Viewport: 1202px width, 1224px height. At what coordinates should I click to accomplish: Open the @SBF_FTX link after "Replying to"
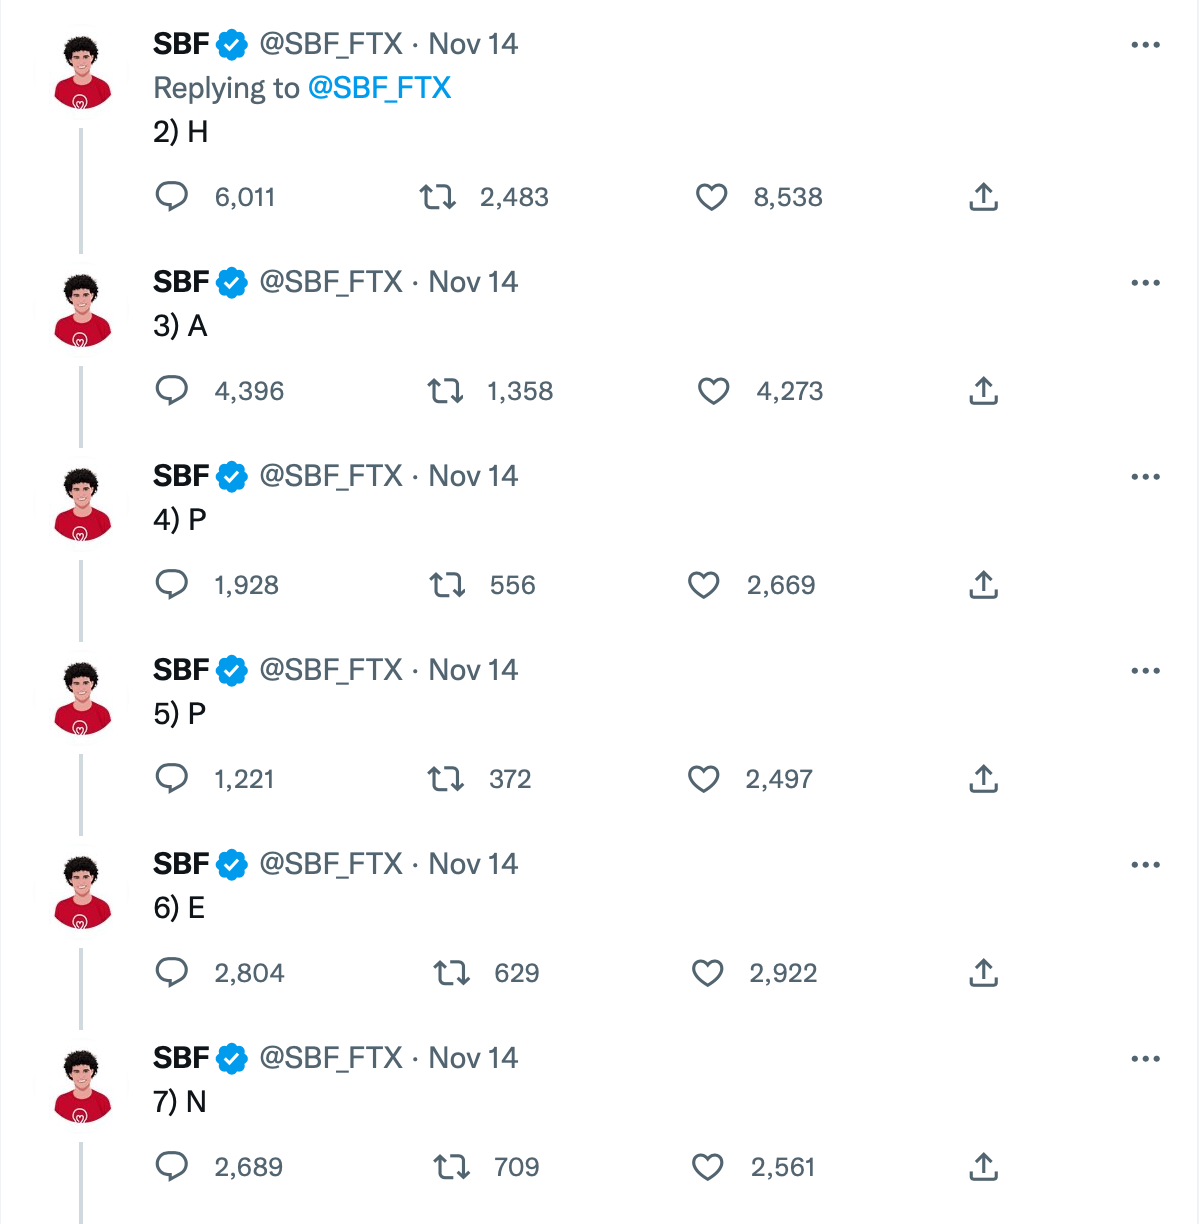coord(379,88)
